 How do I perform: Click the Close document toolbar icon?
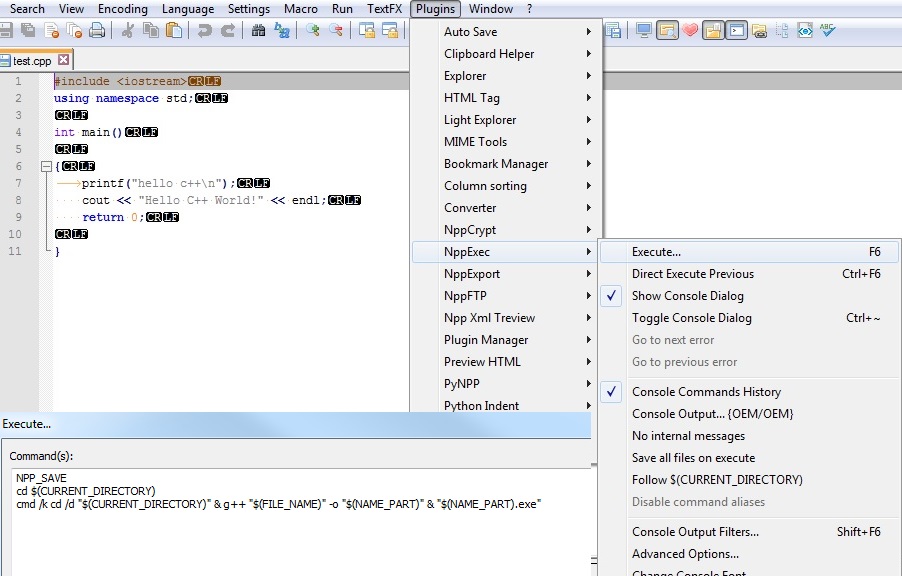52,30
